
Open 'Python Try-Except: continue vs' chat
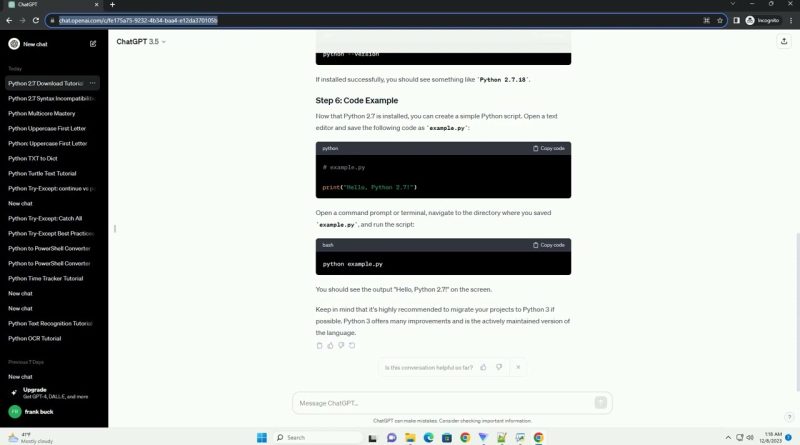point(52,188)
